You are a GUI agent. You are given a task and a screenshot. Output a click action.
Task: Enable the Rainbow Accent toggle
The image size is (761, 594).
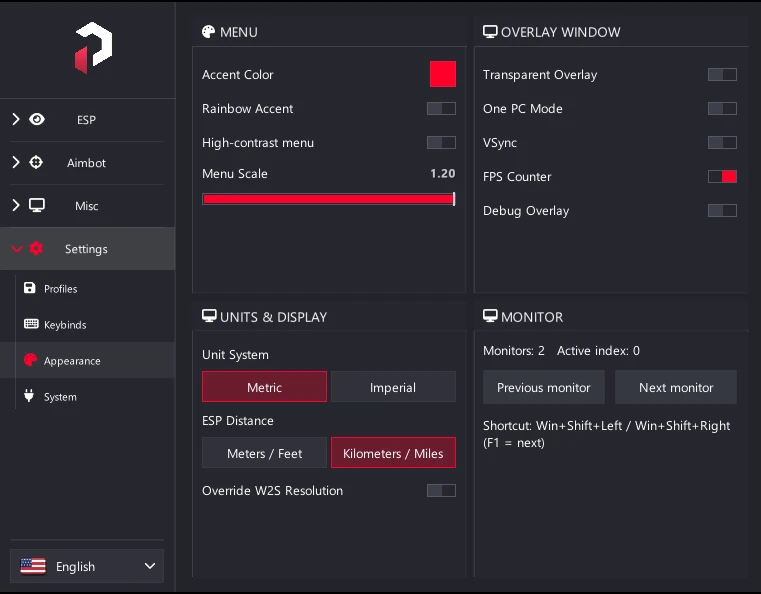(441, 108)
